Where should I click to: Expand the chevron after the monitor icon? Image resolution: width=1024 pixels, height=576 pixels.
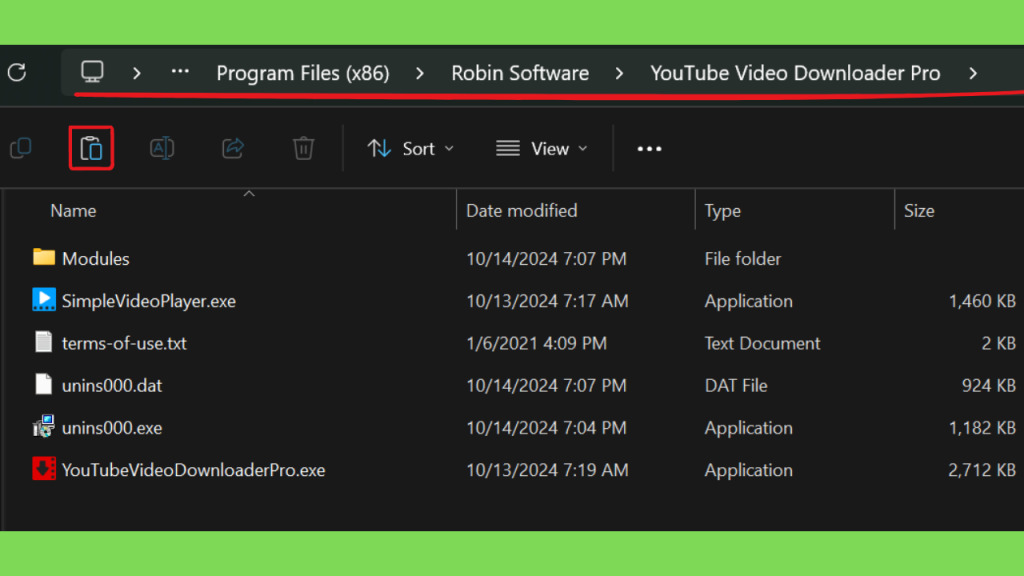tap(136, 73)
